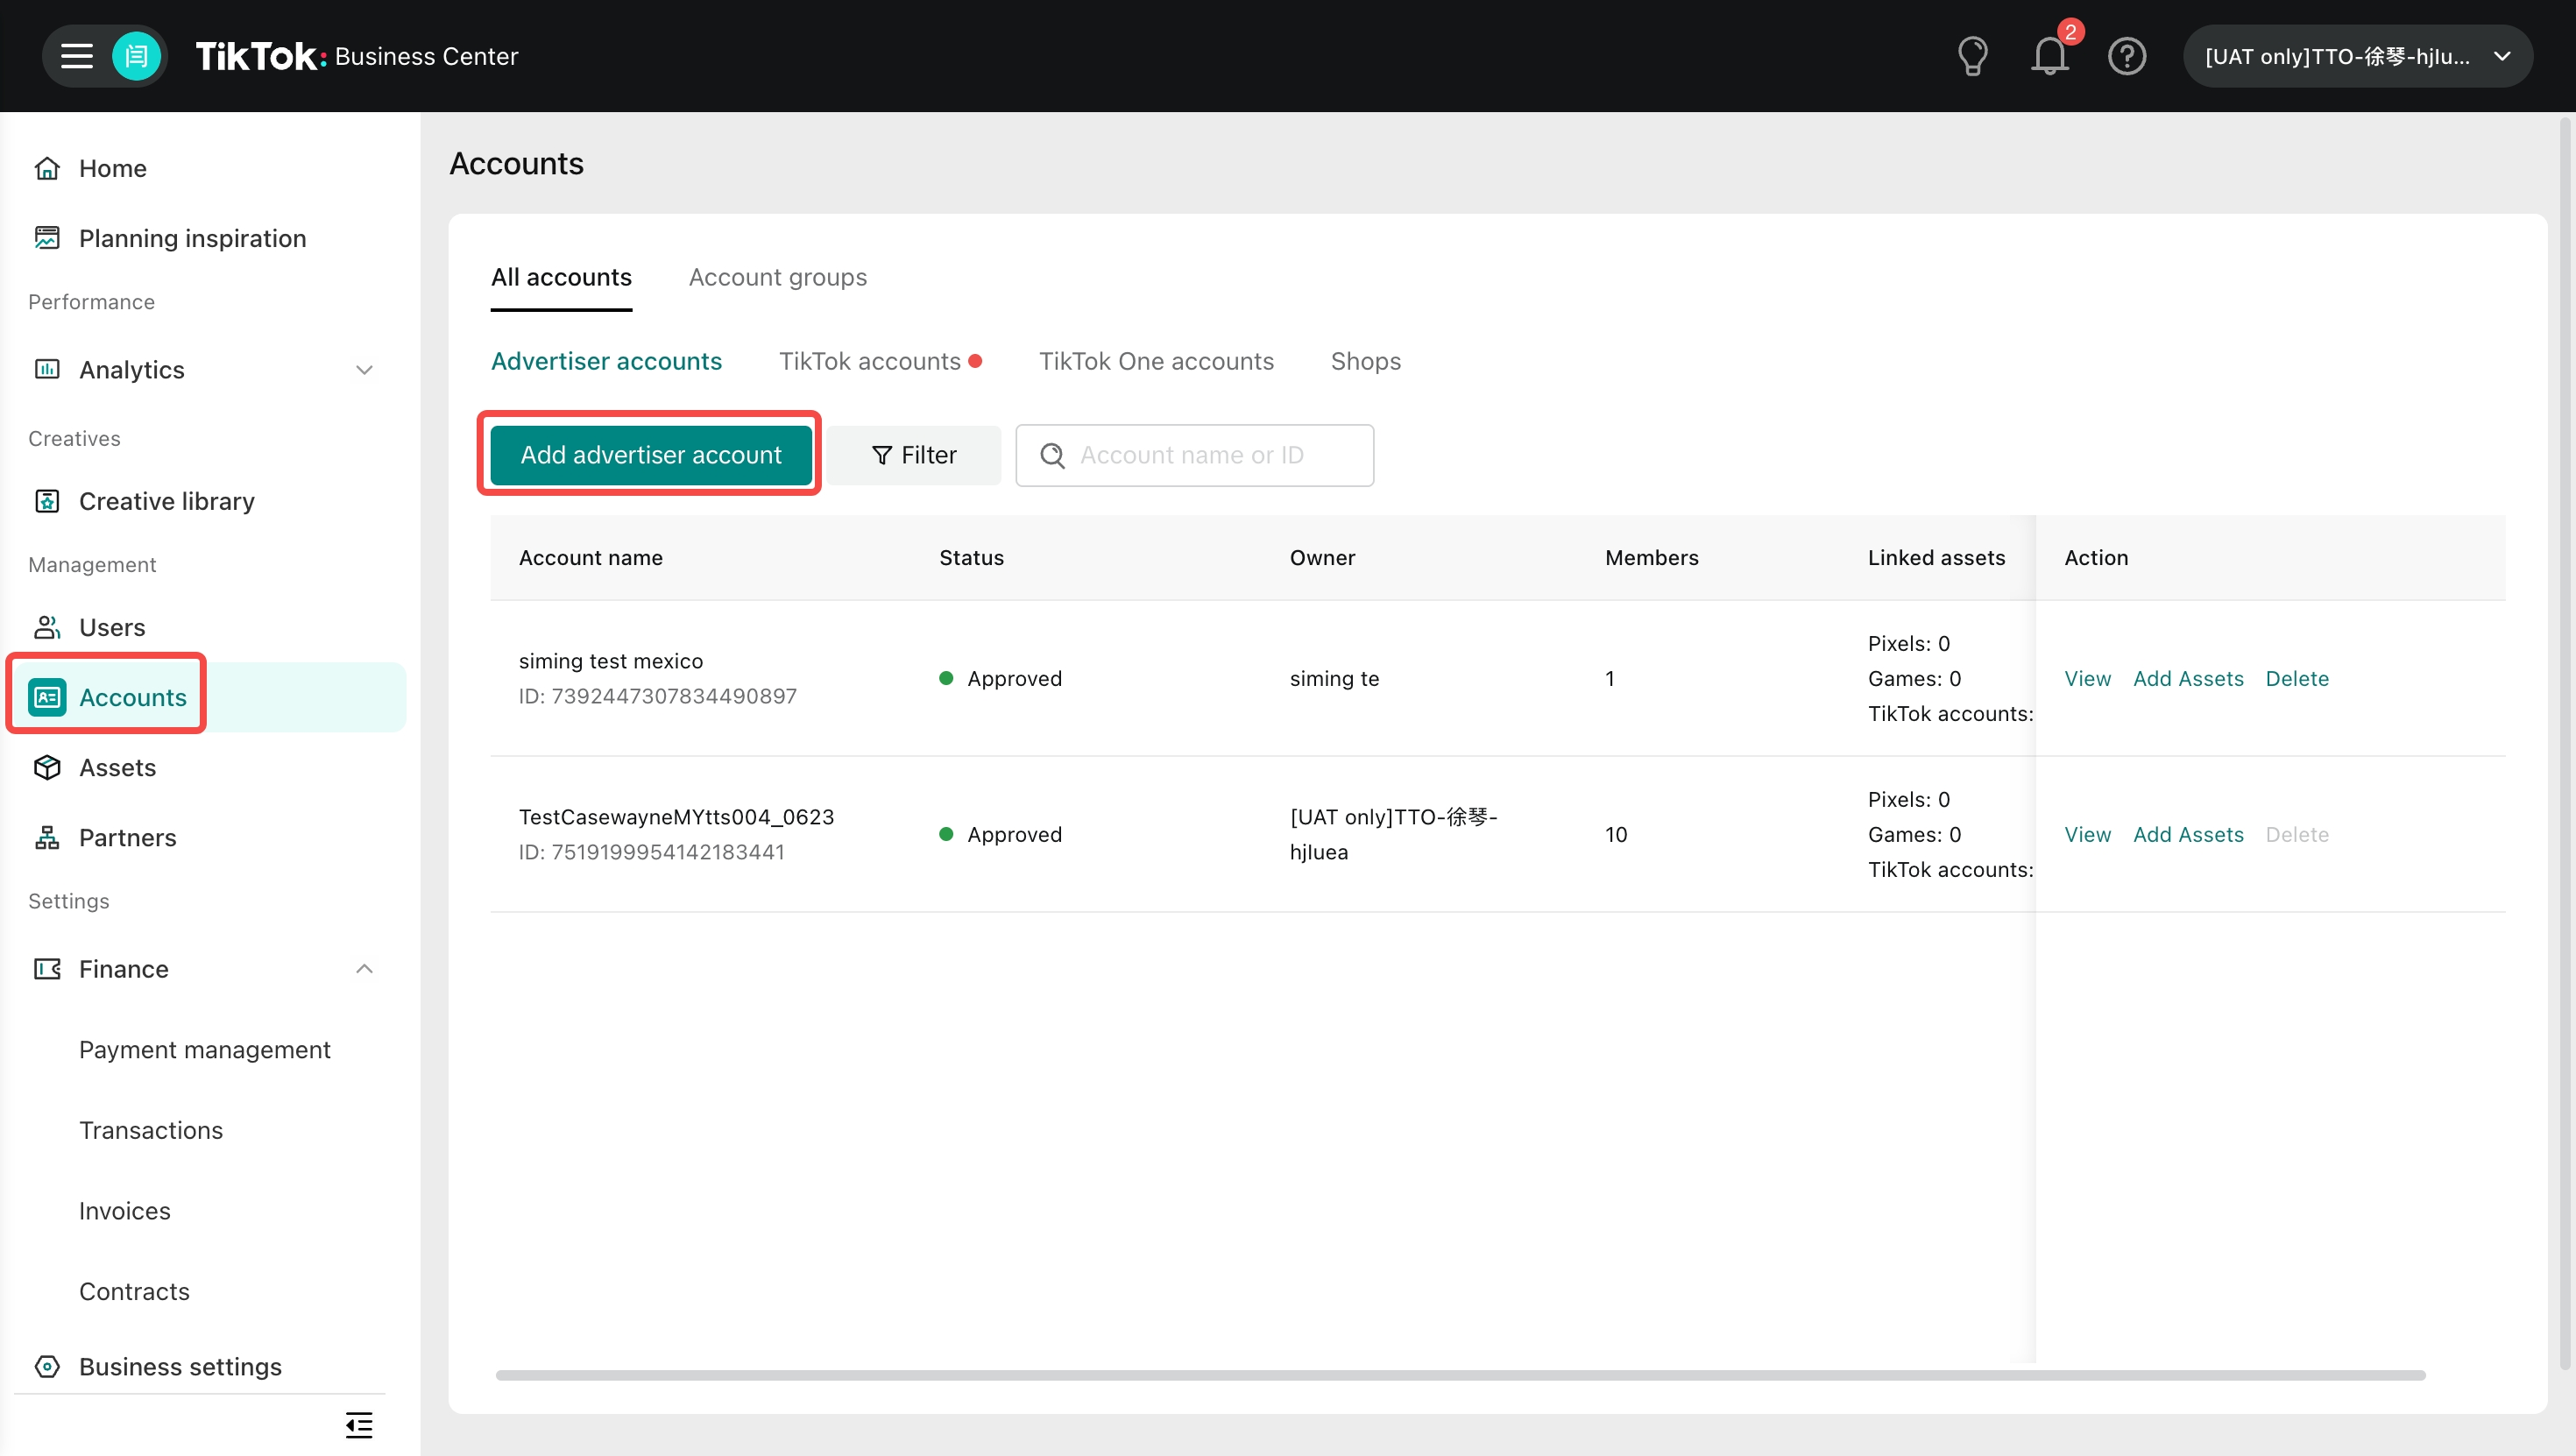Image resolution: width=2576 pixels, height=1456 pixels.
Task: Select the TikTok accounts tab
Action: [869, 361]
